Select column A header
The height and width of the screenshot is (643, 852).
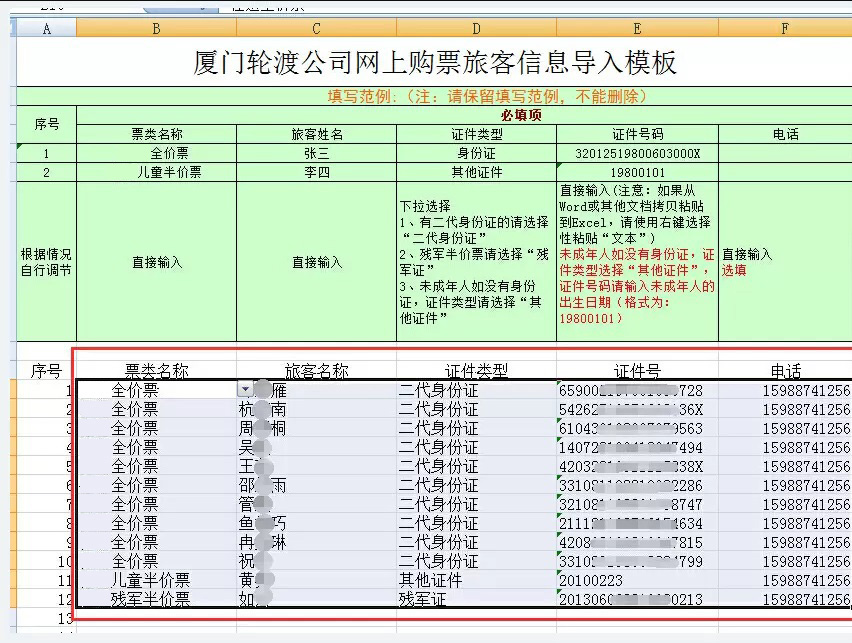[47, 28]
